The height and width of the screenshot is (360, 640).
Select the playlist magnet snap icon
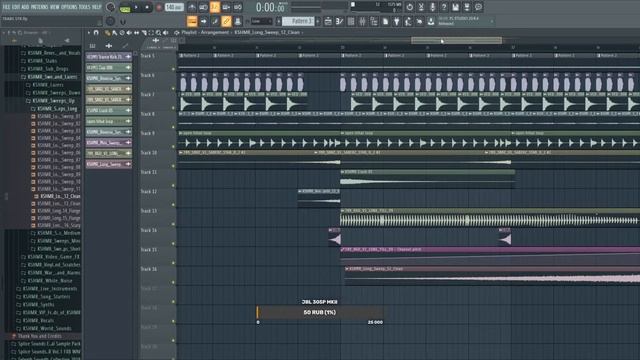(x=96, y=33)
